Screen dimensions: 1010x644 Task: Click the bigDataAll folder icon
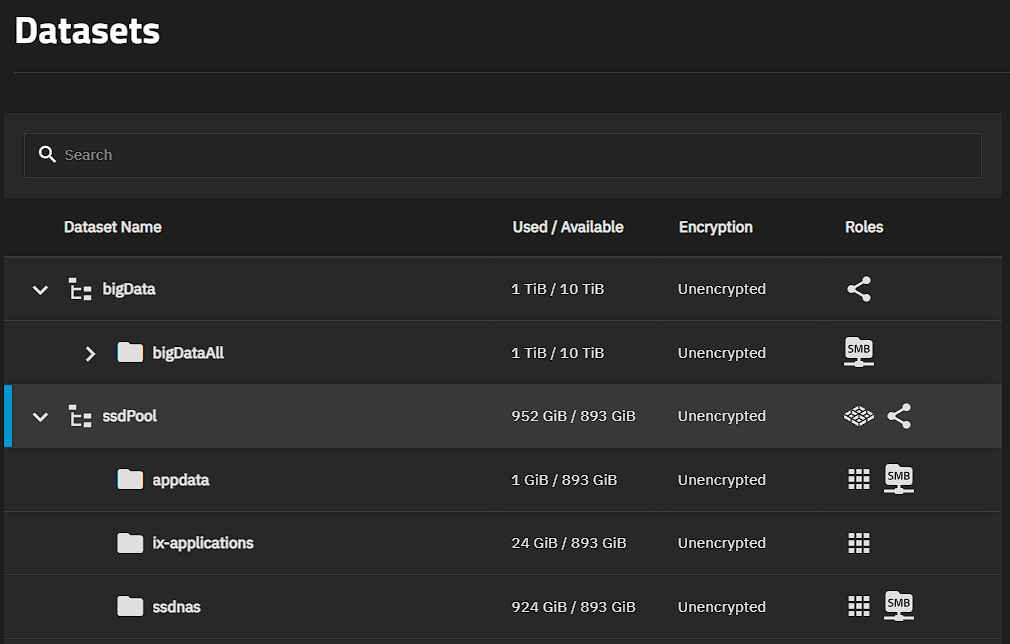[x=130, y=352]
